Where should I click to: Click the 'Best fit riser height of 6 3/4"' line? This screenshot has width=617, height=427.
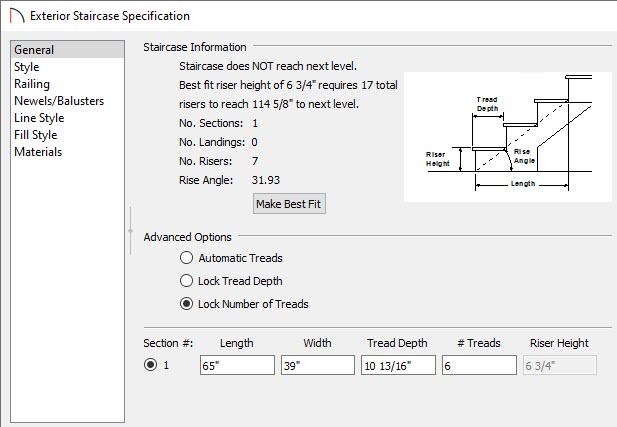pyautogui.click(x=288, y=85)
